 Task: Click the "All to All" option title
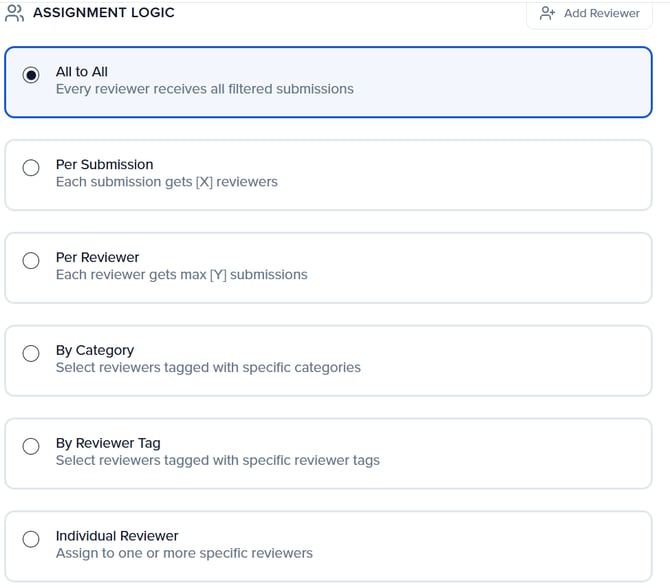pyautogui.click(x=82, y=72)
